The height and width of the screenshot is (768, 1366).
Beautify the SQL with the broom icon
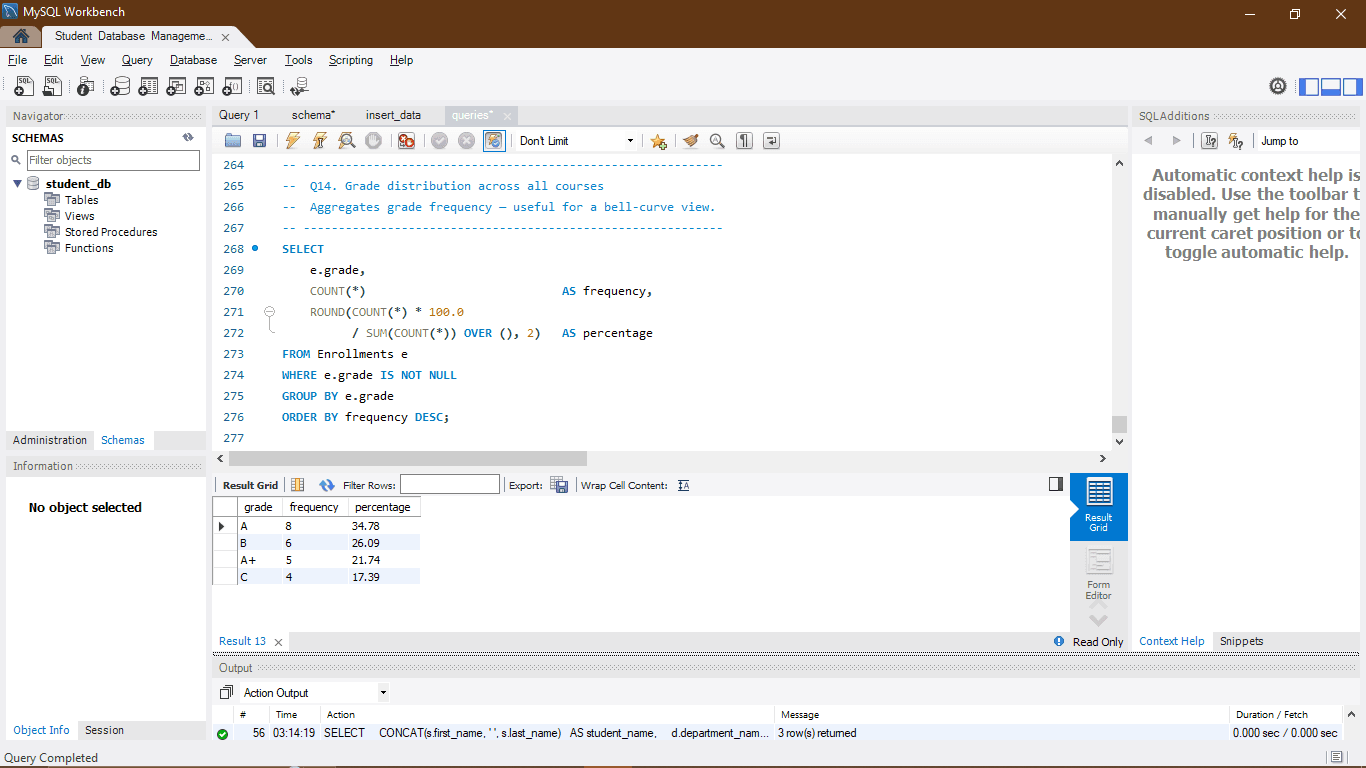click(690, 141)
